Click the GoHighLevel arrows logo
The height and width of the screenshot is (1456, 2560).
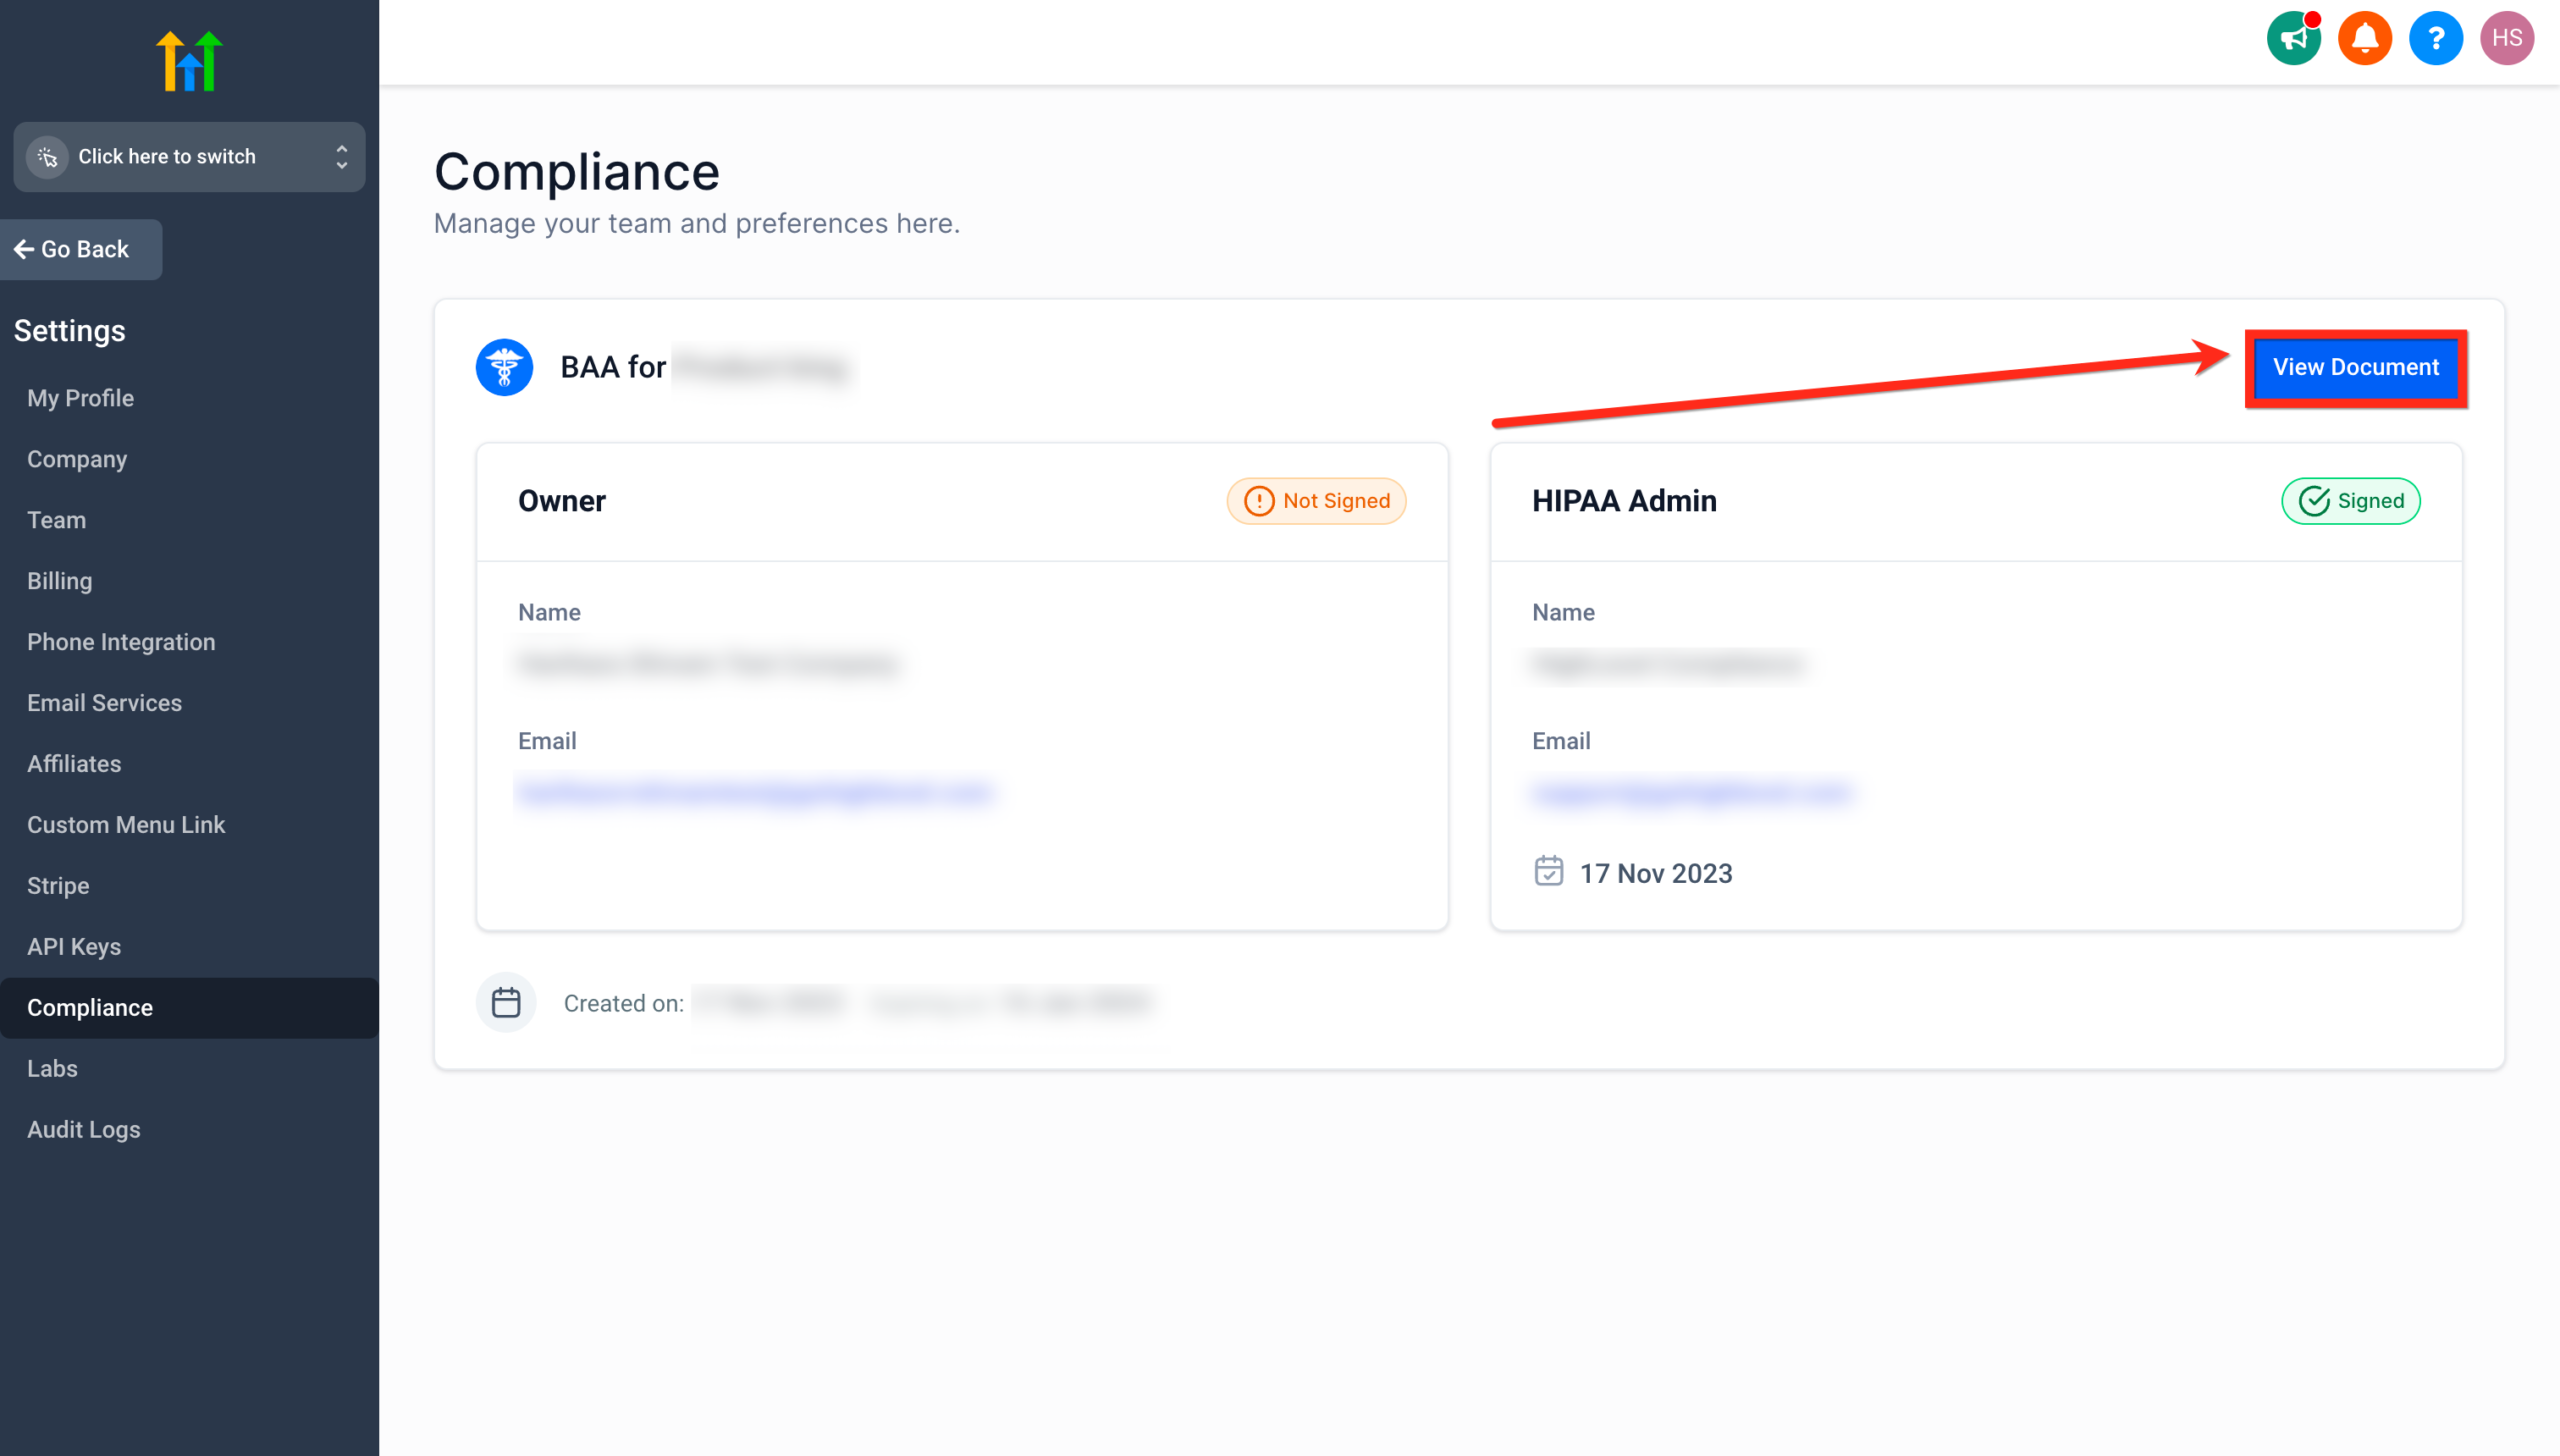point(188,60)
